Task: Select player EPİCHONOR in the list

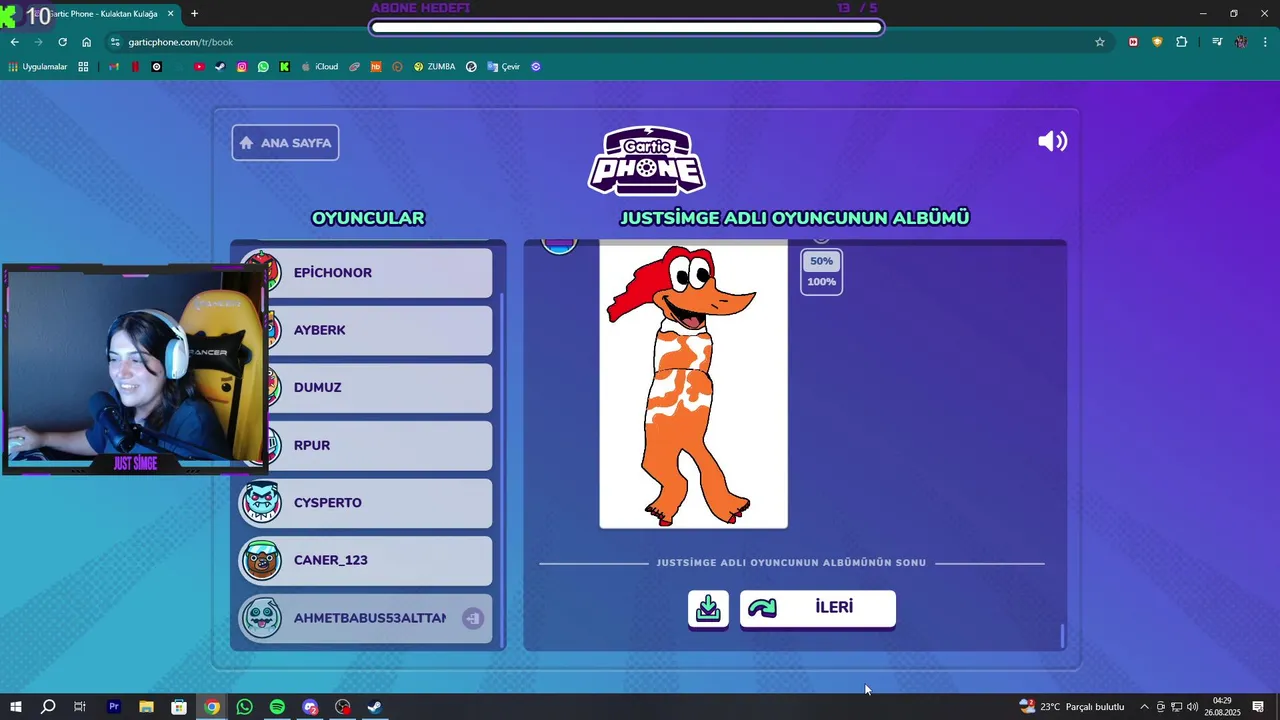Action: 366,272
